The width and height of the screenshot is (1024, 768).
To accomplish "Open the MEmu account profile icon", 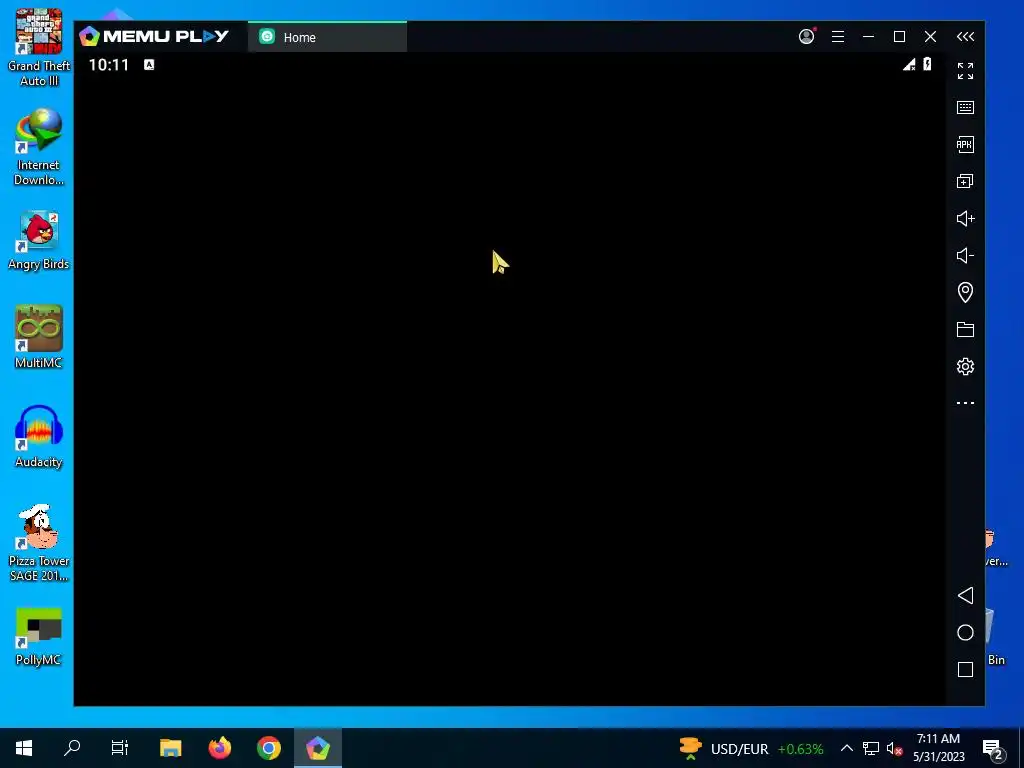I will point(807,37).
